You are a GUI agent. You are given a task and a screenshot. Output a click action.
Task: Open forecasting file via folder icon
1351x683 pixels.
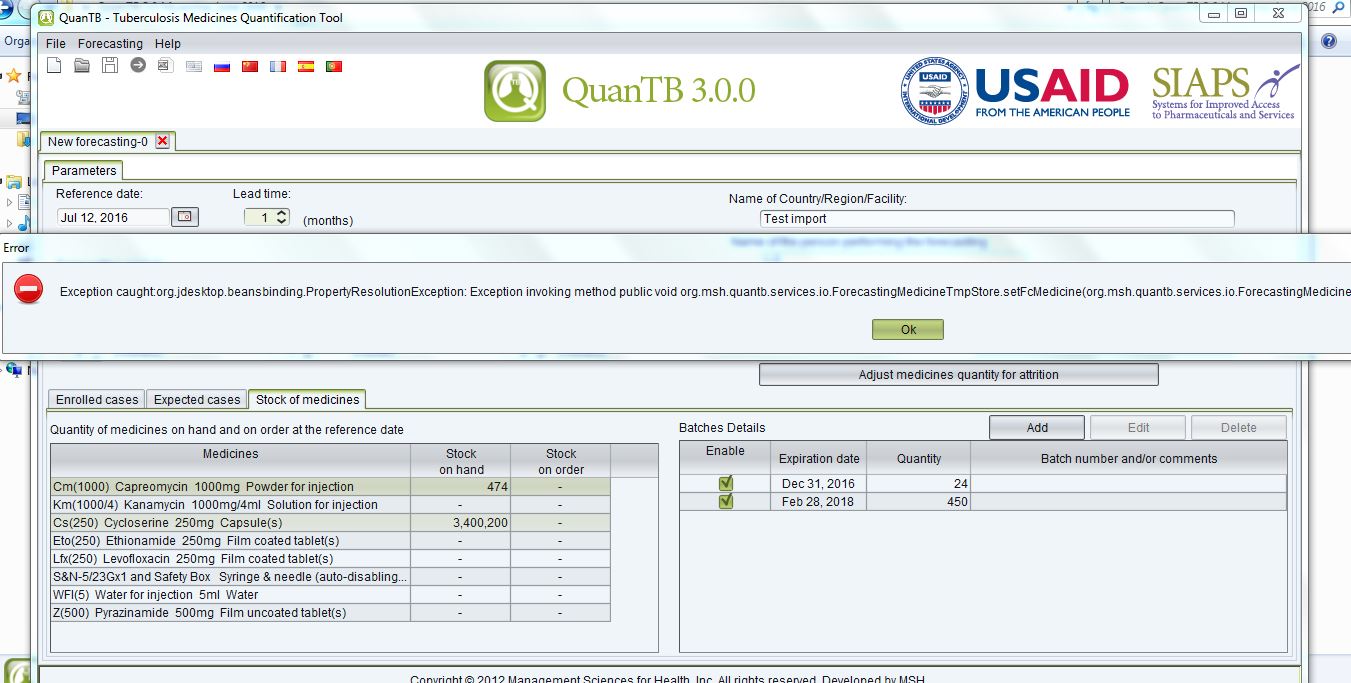[82, 66]
